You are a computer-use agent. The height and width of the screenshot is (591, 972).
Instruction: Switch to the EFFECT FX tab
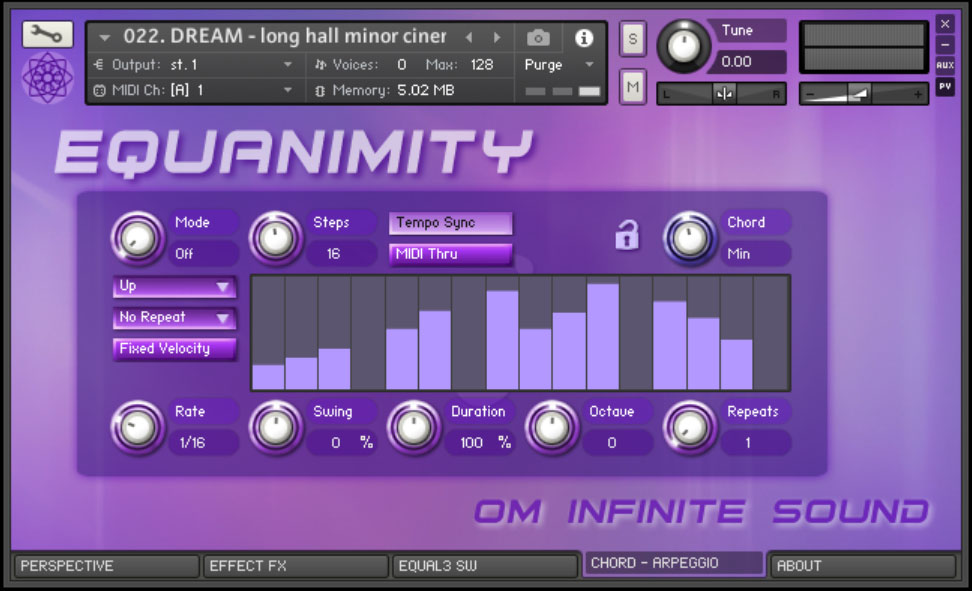point(296,566)
